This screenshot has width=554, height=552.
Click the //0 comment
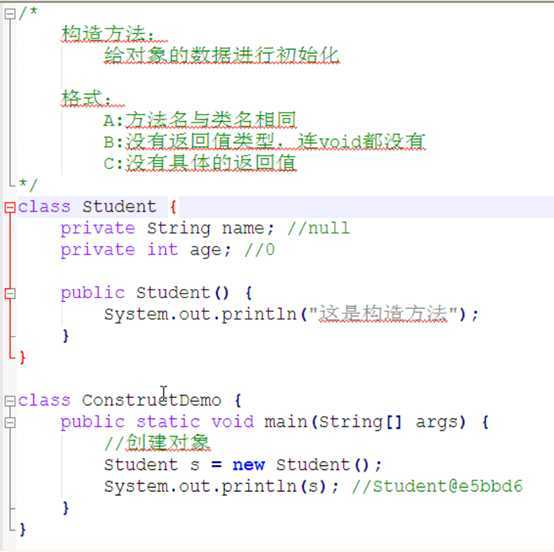260,250
